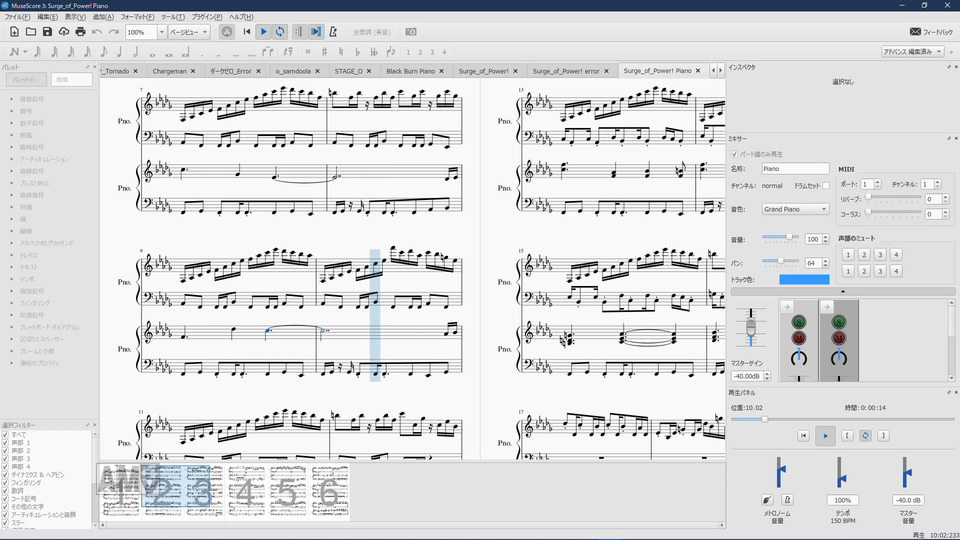Click the フィードバック button
The image size is (960, 540).
tap(930, 32)
